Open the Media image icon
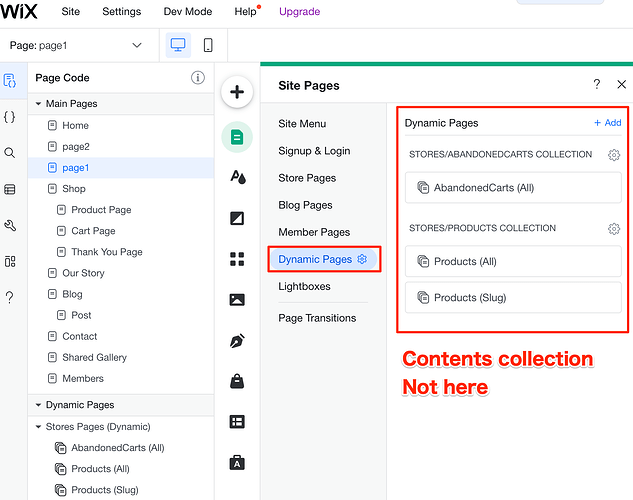Image resolution: width=633 pixels, height=500 pixels. click(237, 300)
